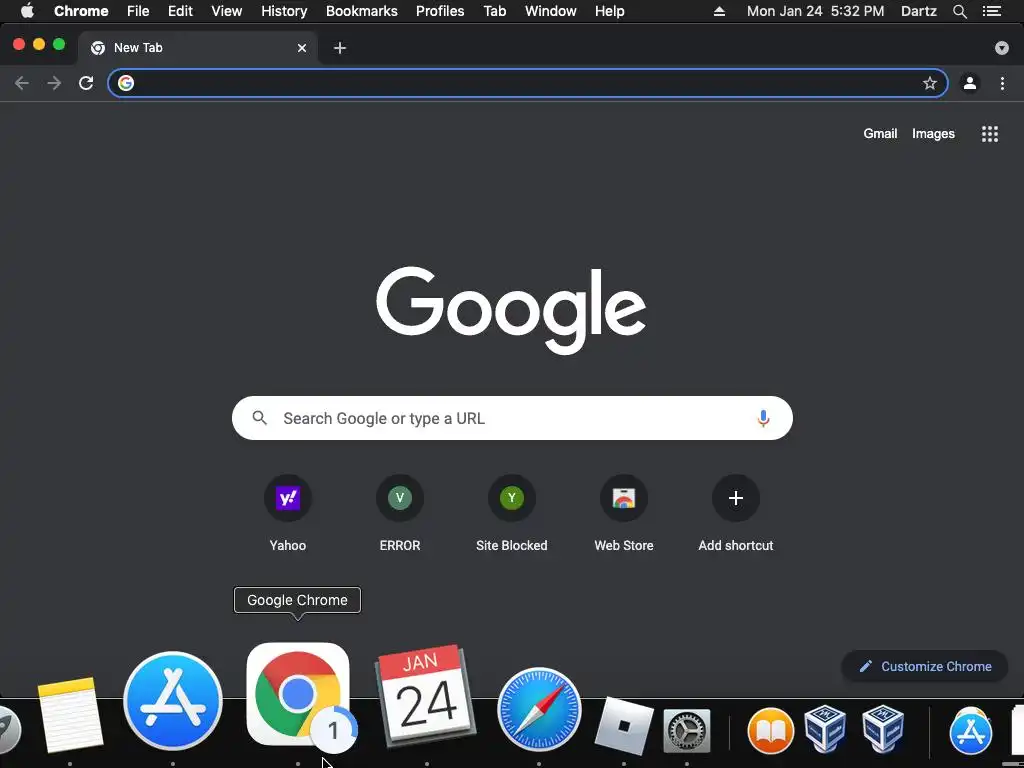The height and width of the screenshot is (768, 1024).
Task: Open the Chrome application menu
Action: click(x=81, y=11)
